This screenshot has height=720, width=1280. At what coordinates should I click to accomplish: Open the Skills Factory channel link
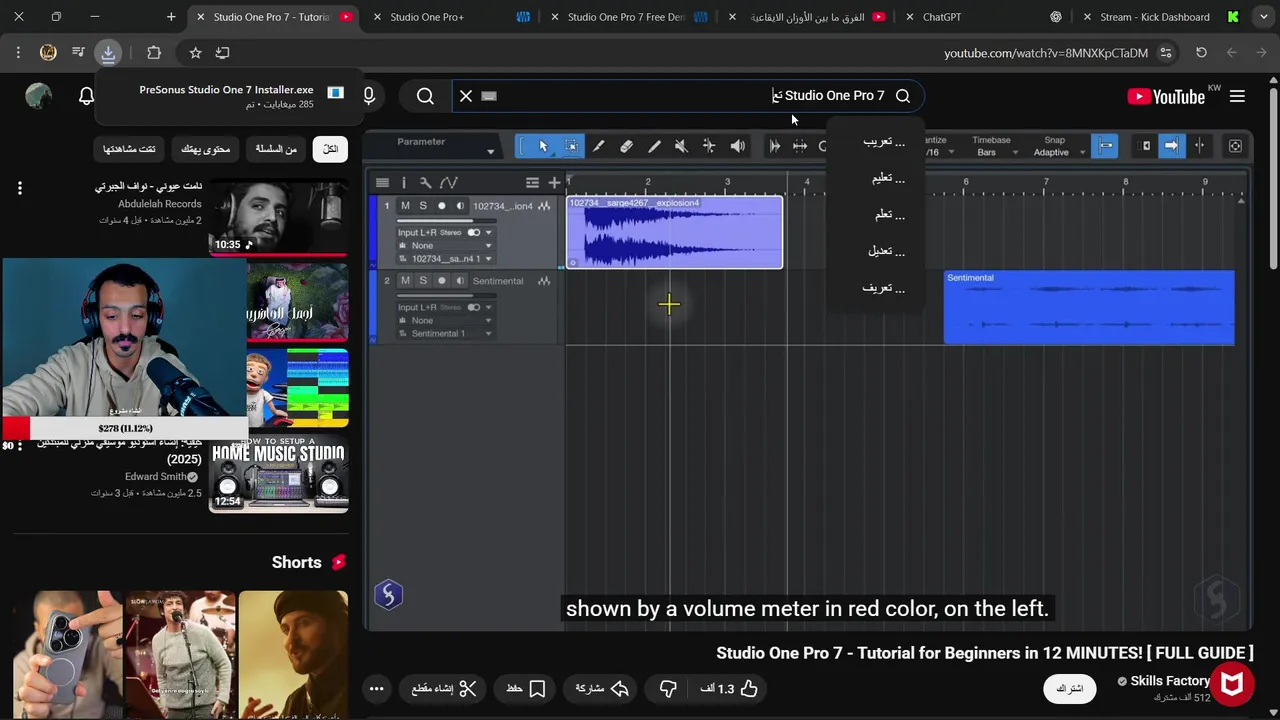coord(1170,681)
